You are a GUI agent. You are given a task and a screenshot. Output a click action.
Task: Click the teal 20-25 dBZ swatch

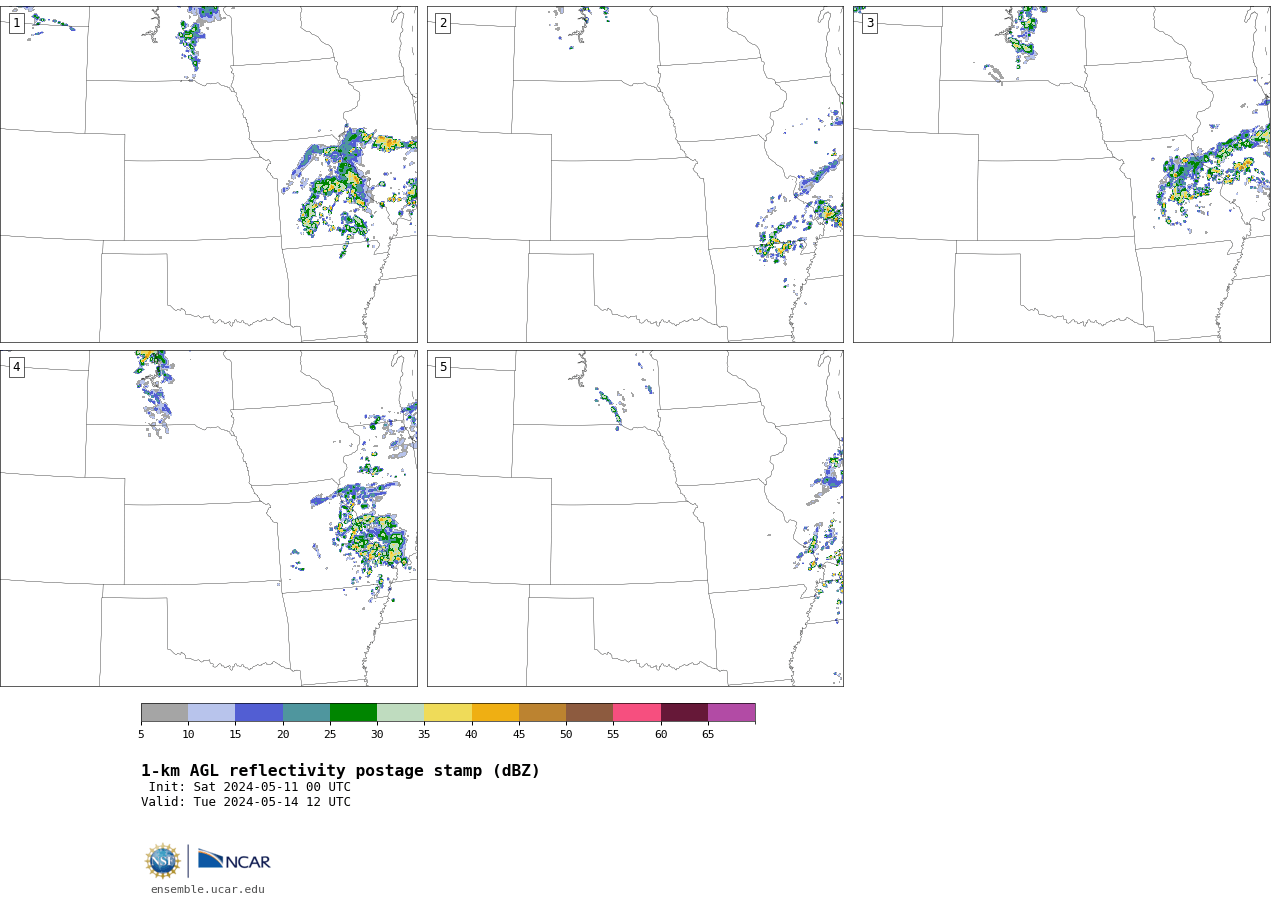pyautogui.click(x=306, y=713)
